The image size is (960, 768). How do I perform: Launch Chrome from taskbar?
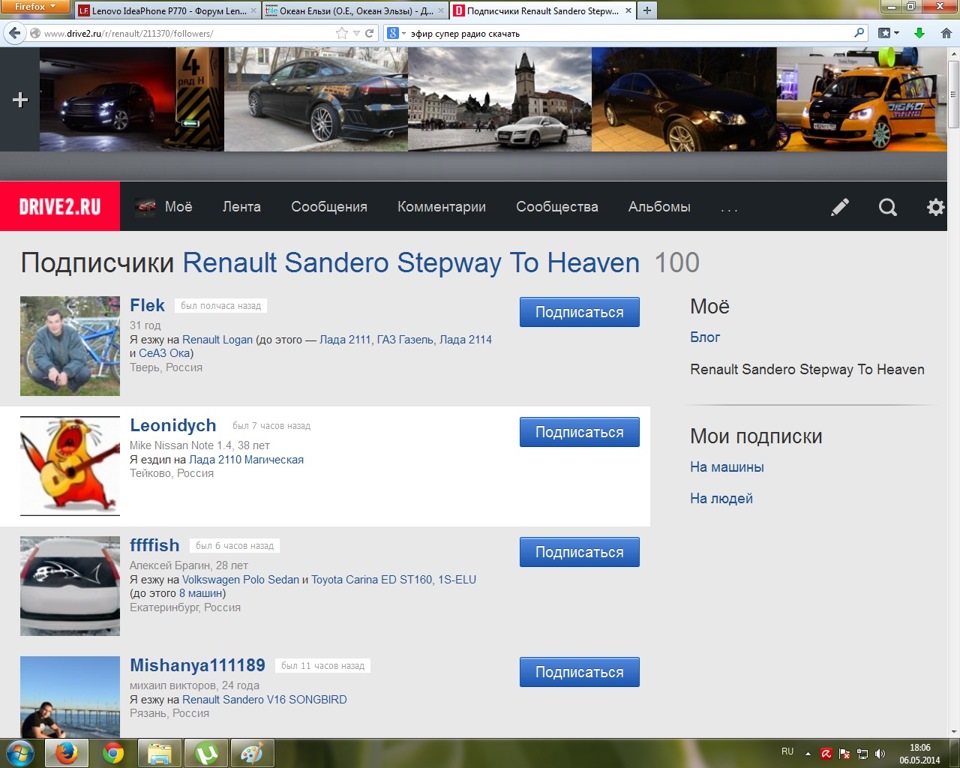coord(113,753)
